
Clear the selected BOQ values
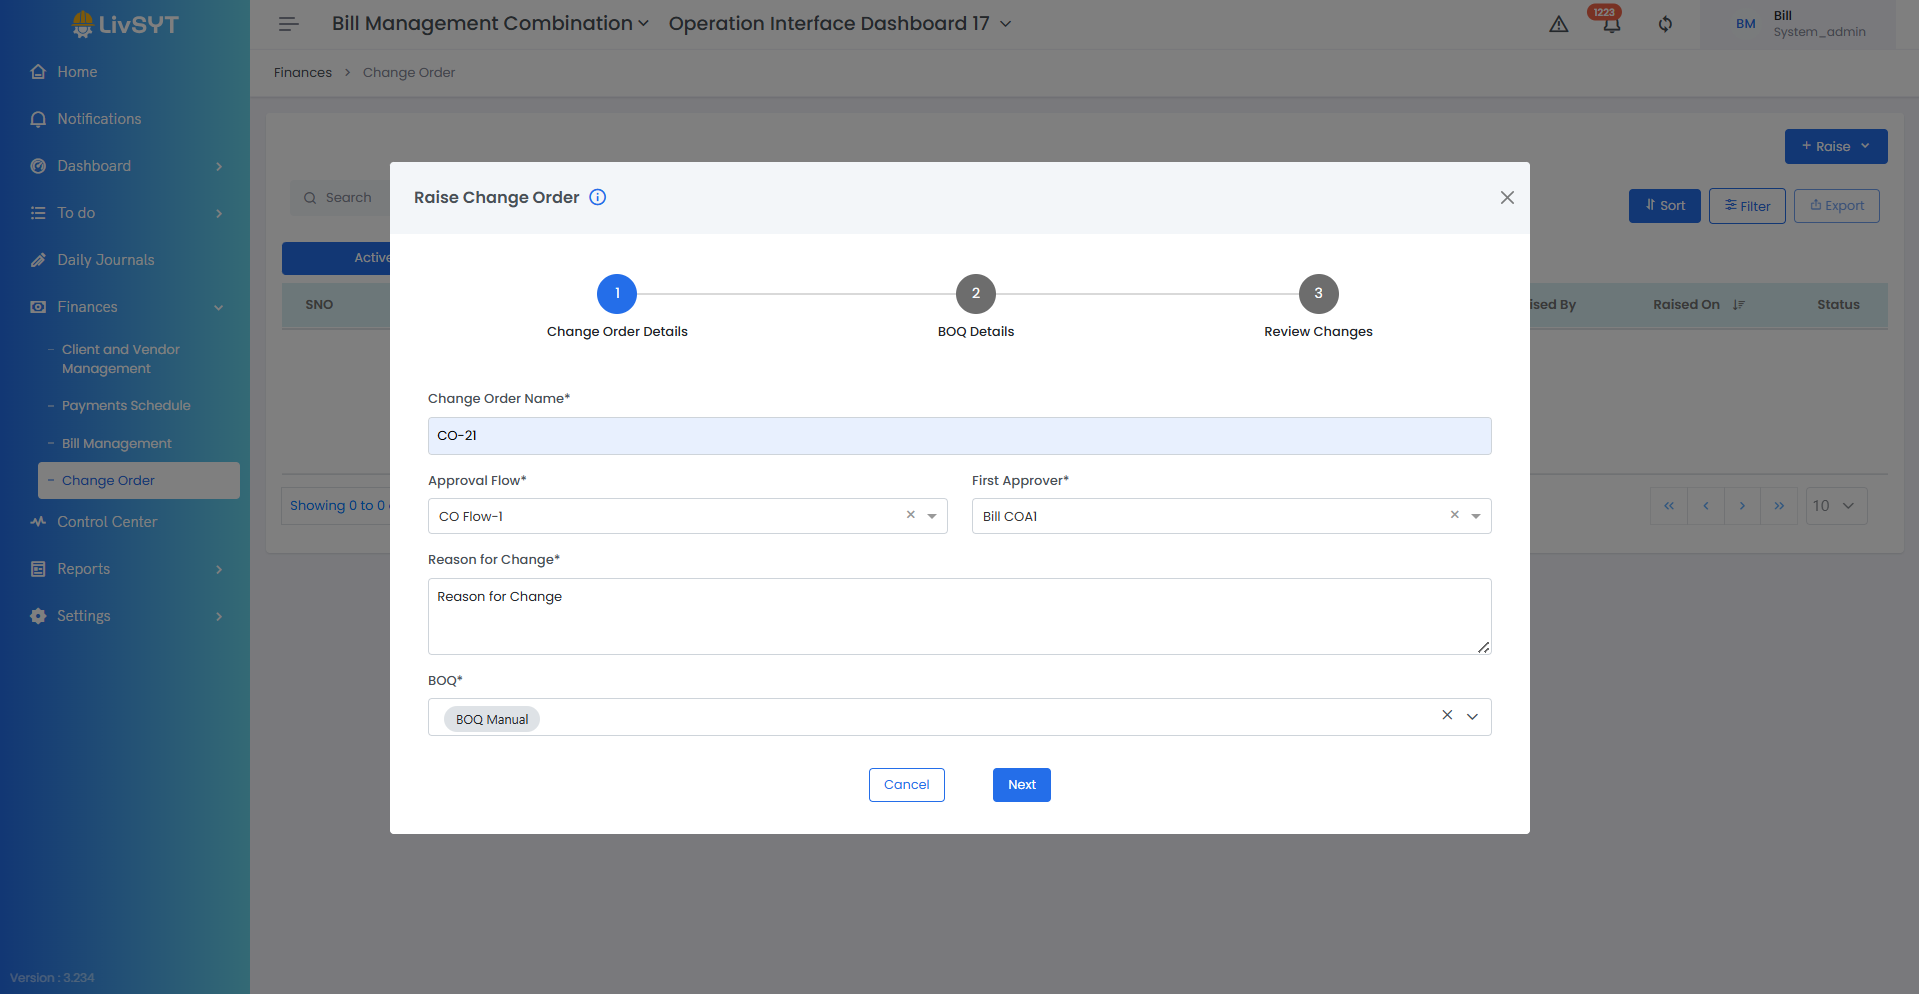1446,715
